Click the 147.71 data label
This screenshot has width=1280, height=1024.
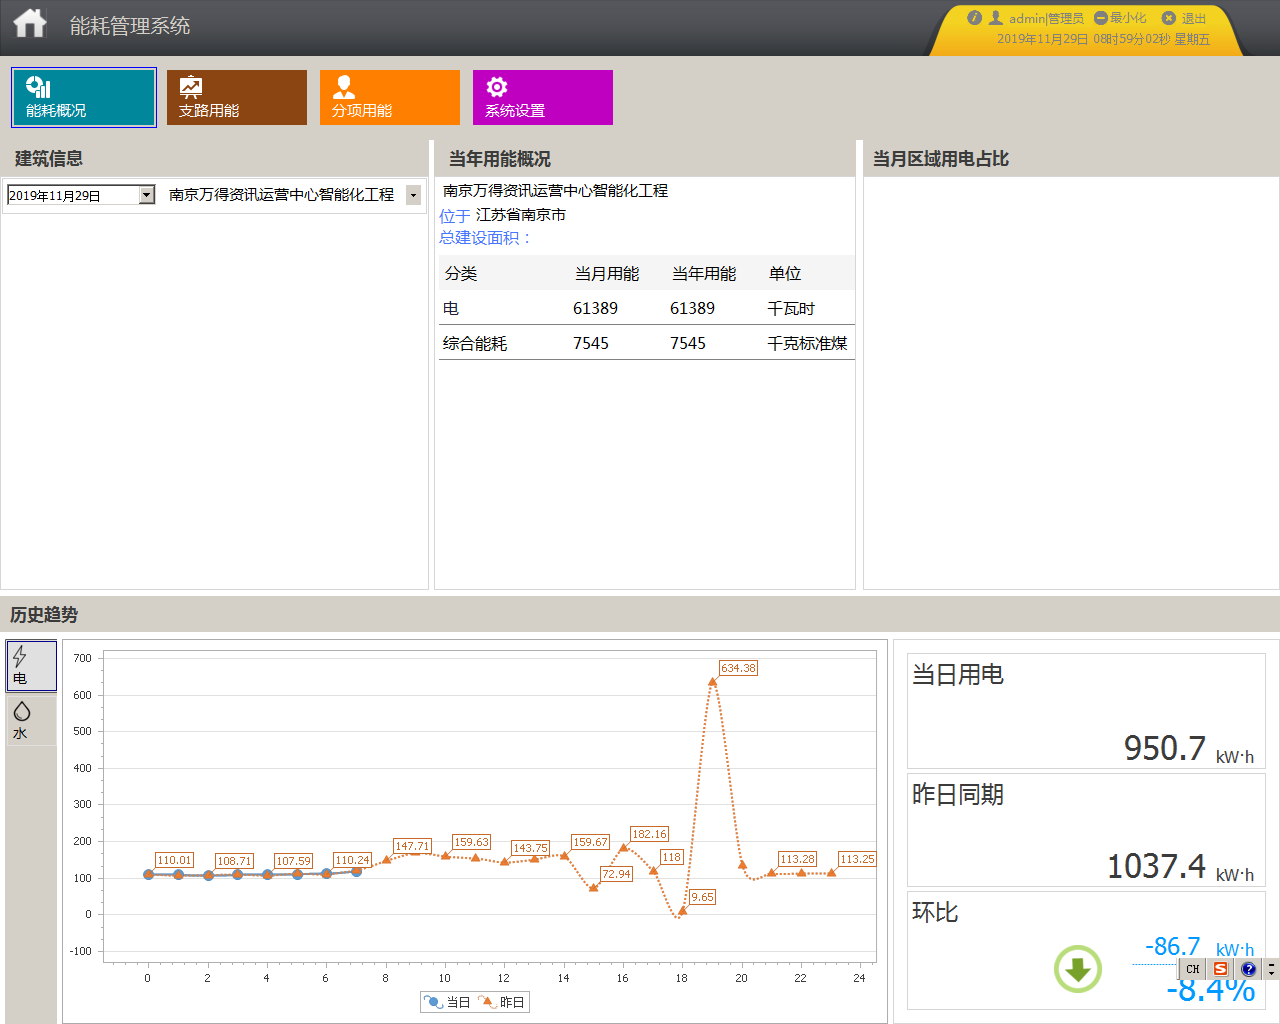[x=412, y=846]
